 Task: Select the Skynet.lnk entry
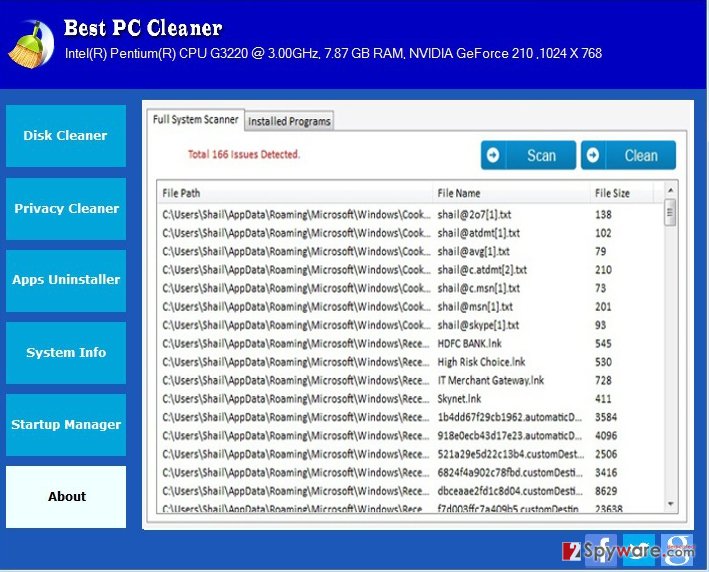pyautogui.click(x=411, y=399)
